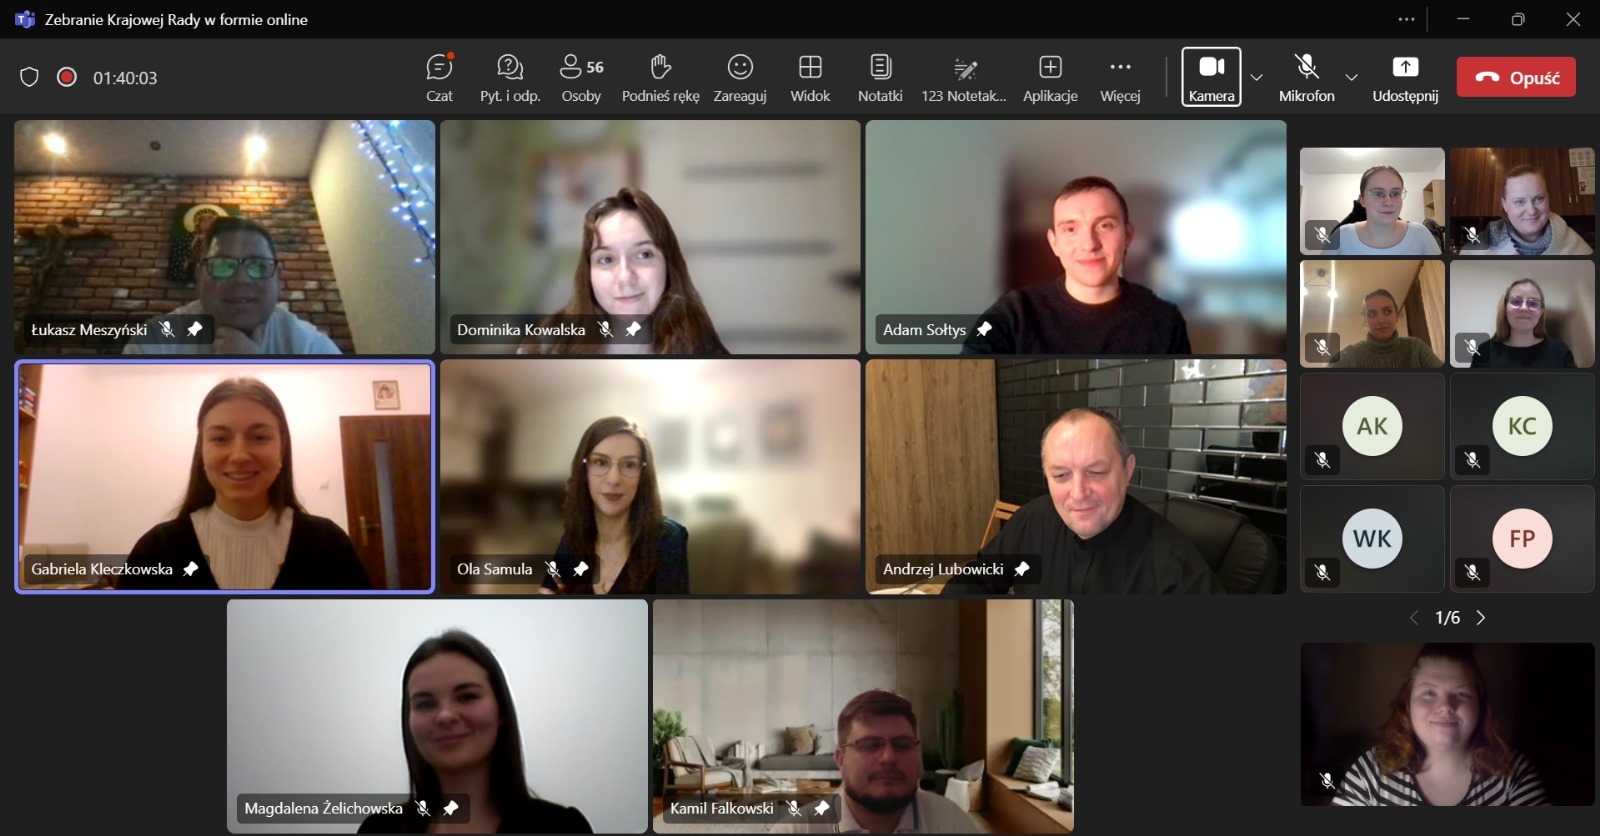Click Dominika Kowalska name label
This screenshot has width=1600, height=836.
tap(521, 329)
